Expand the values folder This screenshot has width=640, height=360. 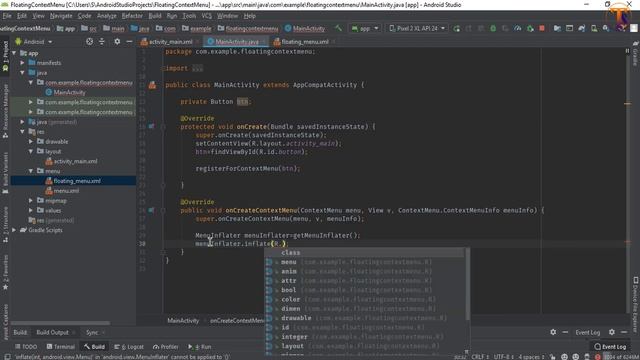click(31, 210)
